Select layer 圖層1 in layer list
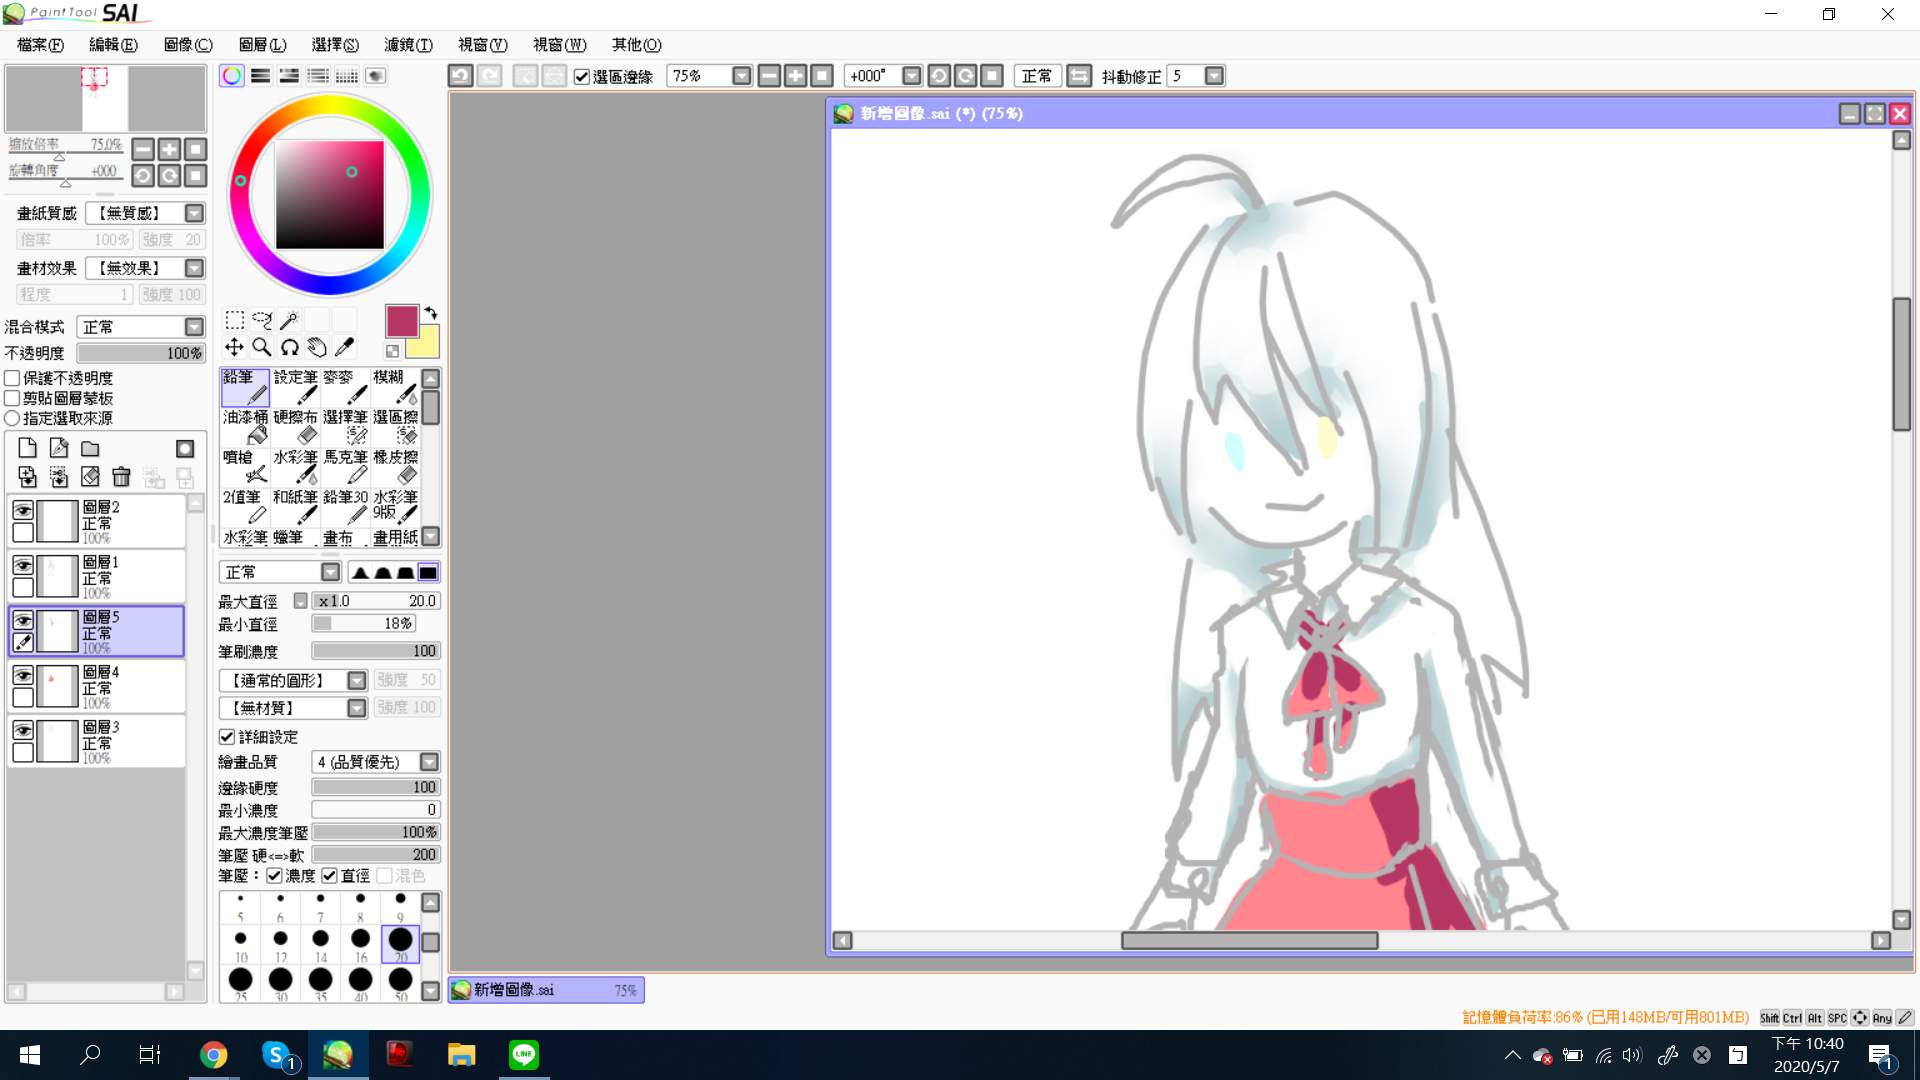The width and height of the screenshot is (1920, 1080). click(97, 576)
